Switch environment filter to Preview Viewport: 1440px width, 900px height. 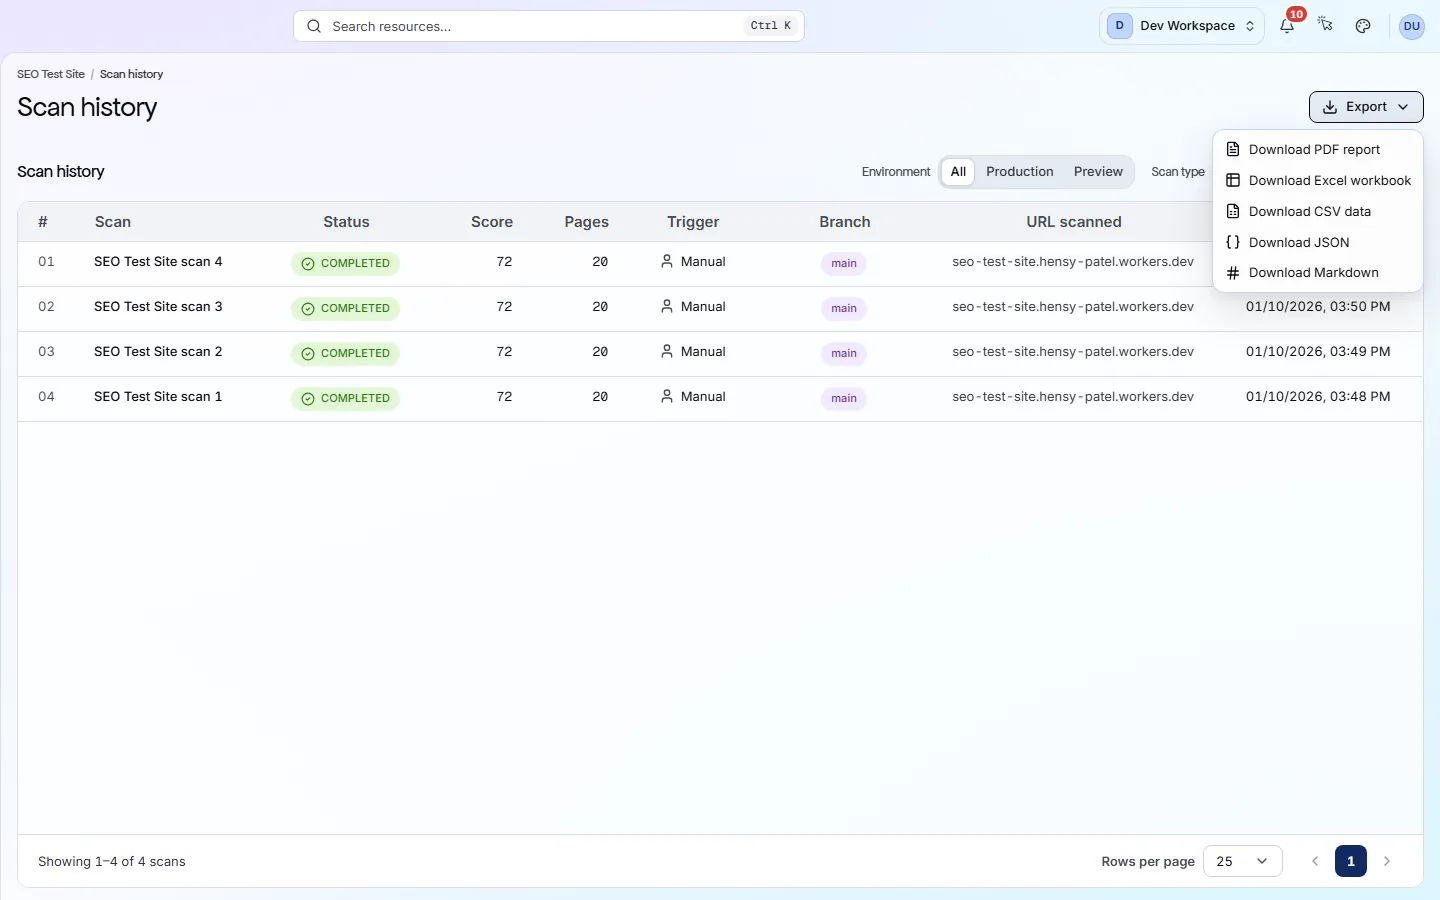click(1098, 172)
